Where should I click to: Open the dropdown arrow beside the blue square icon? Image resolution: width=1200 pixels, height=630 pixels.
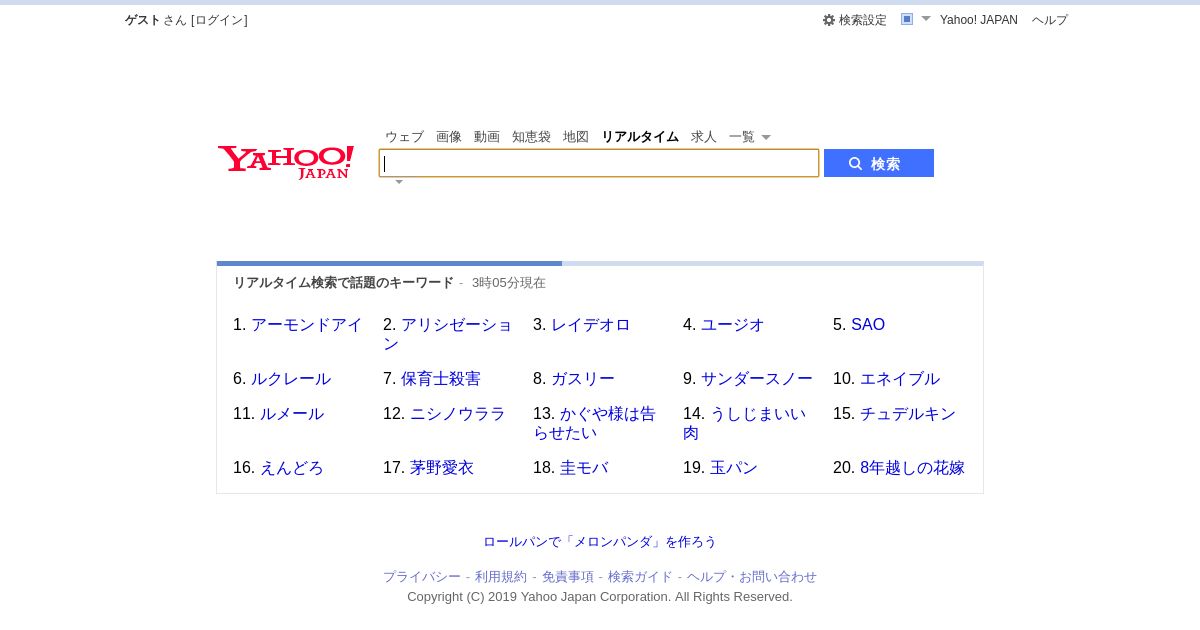[x=926, y=19]
